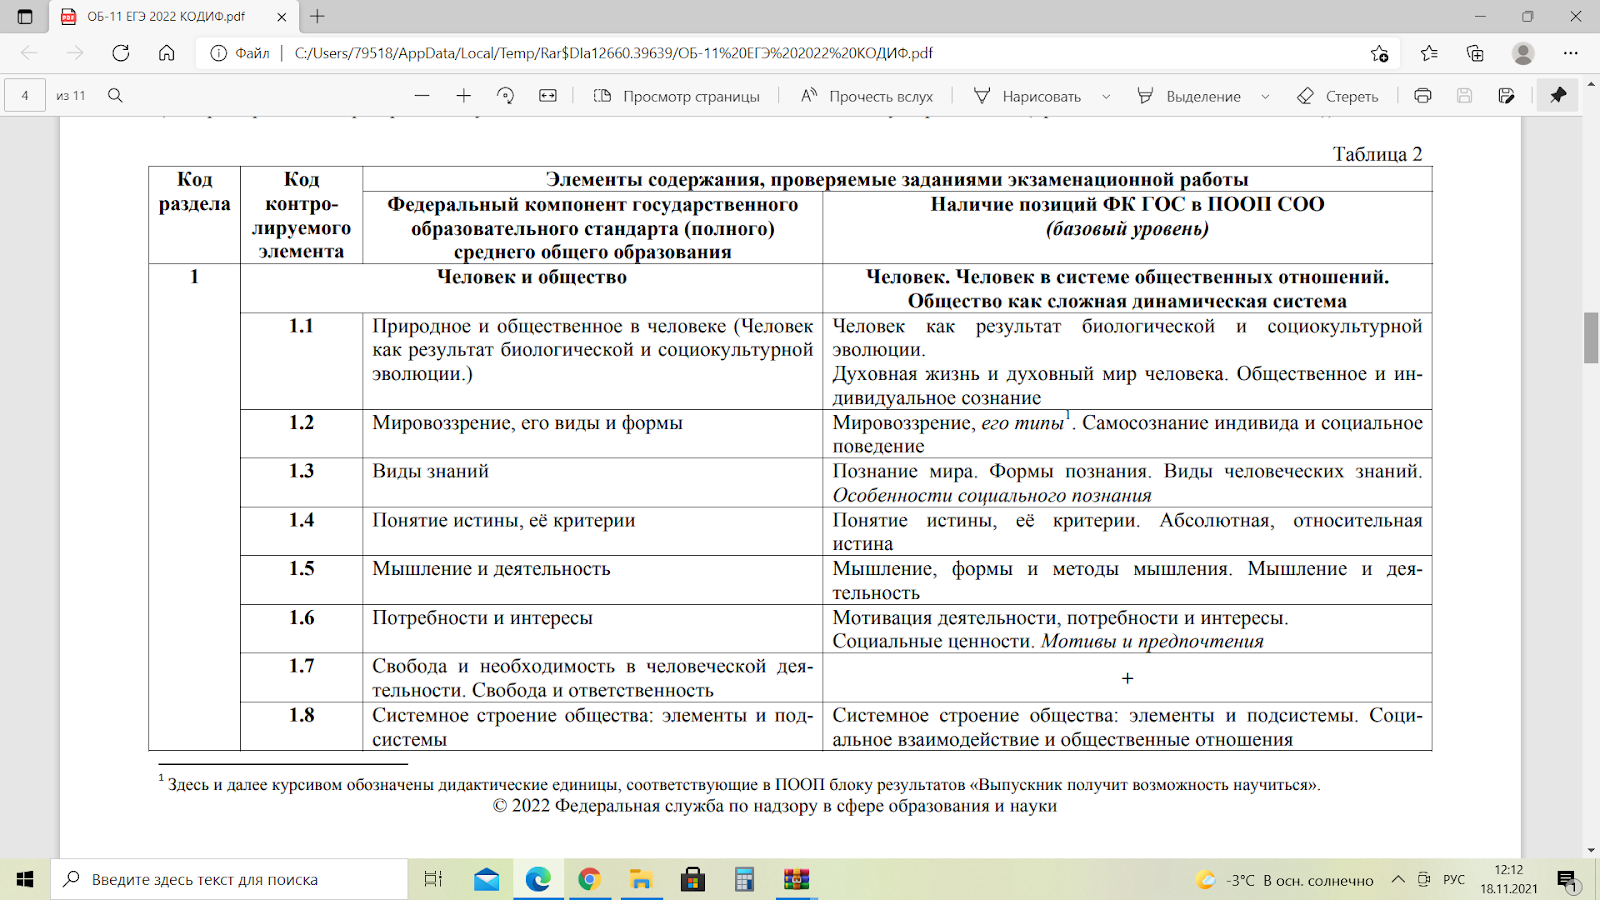Open the browser profile menu

(1523, 53)
